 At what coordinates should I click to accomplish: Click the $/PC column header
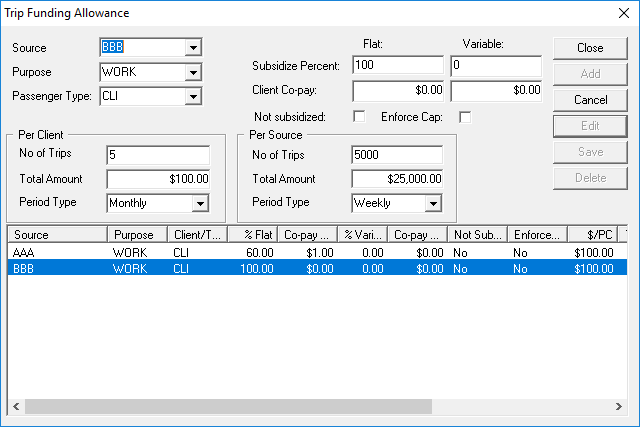point(592,235)
